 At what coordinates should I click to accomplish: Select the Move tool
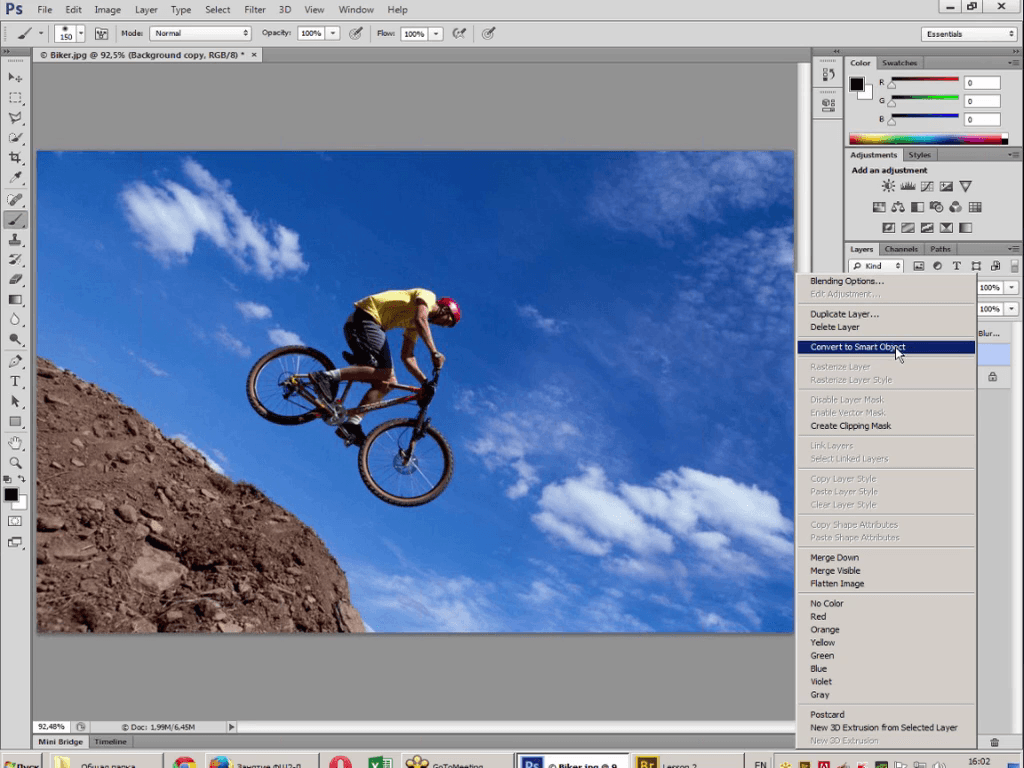[x=15, y=77]
